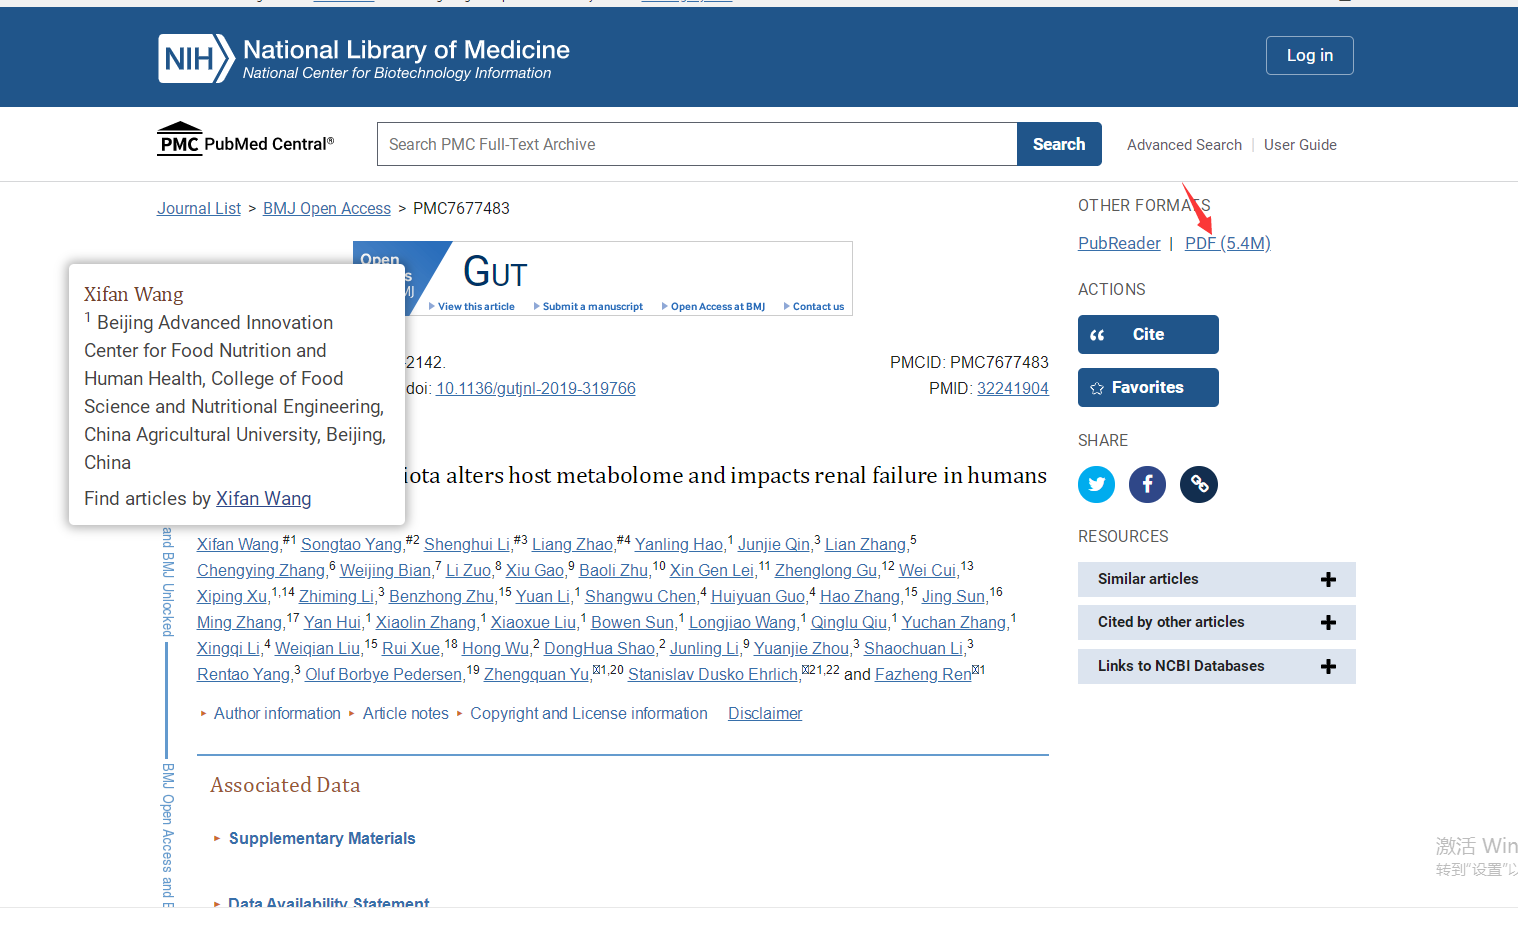The image size is (1518, 926).
Task: Open the article in PubReader format
Action: (1118, 242)
